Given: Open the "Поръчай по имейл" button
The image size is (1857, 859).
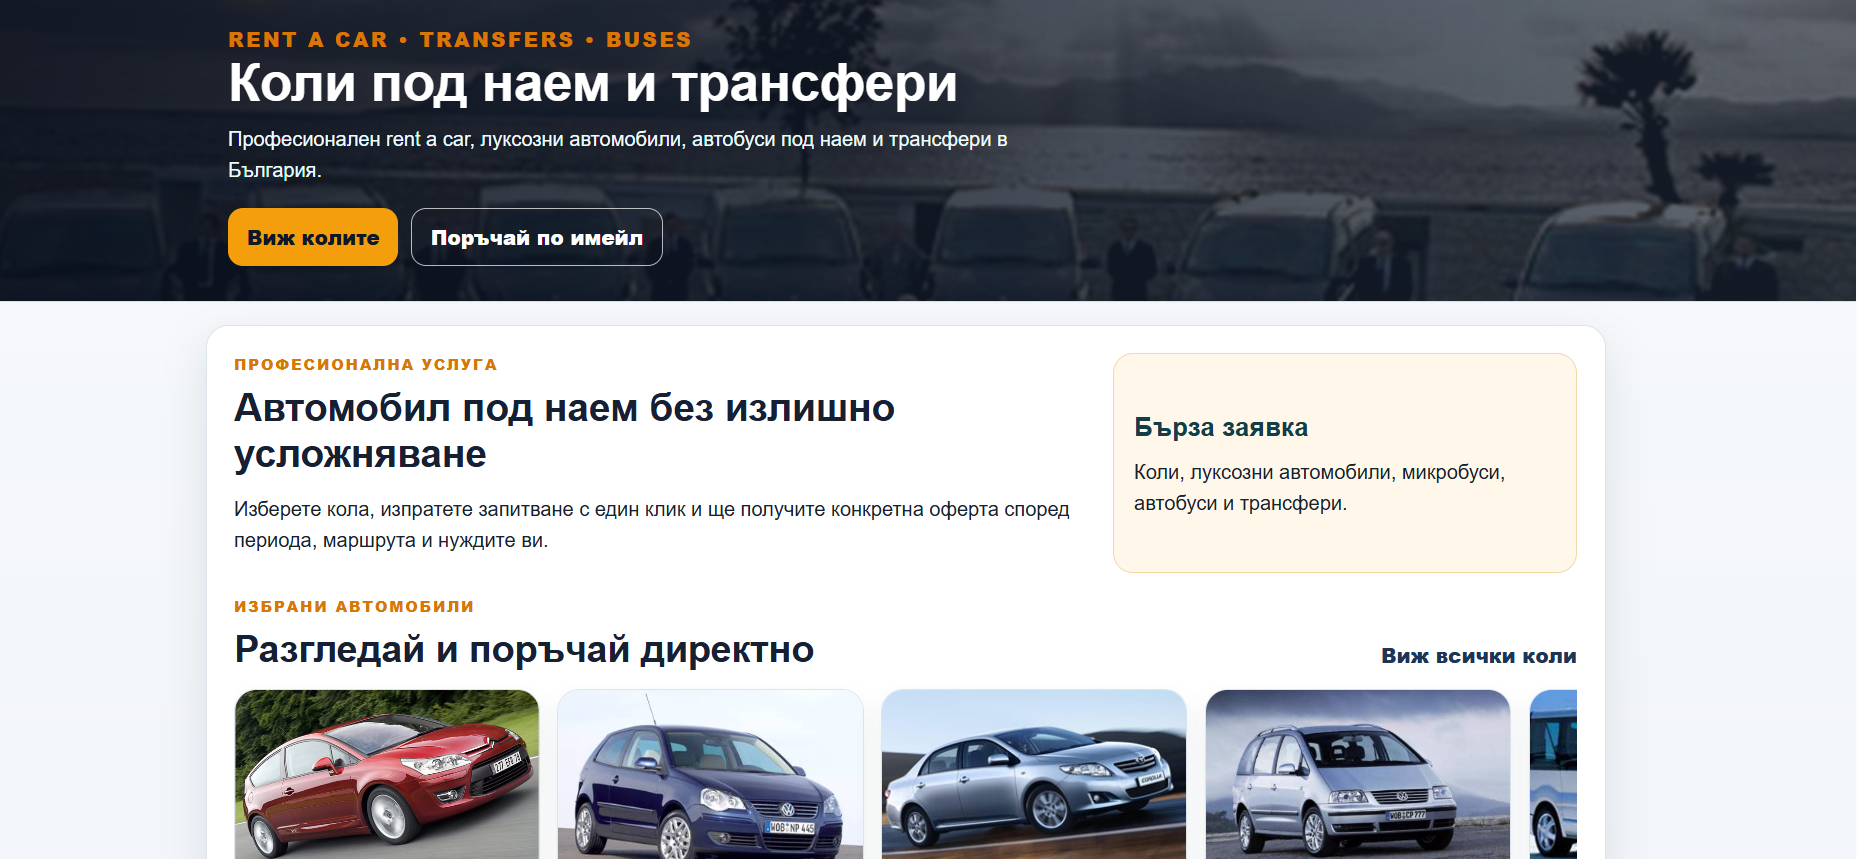Looking at the screenshot, I should [537, 237].
